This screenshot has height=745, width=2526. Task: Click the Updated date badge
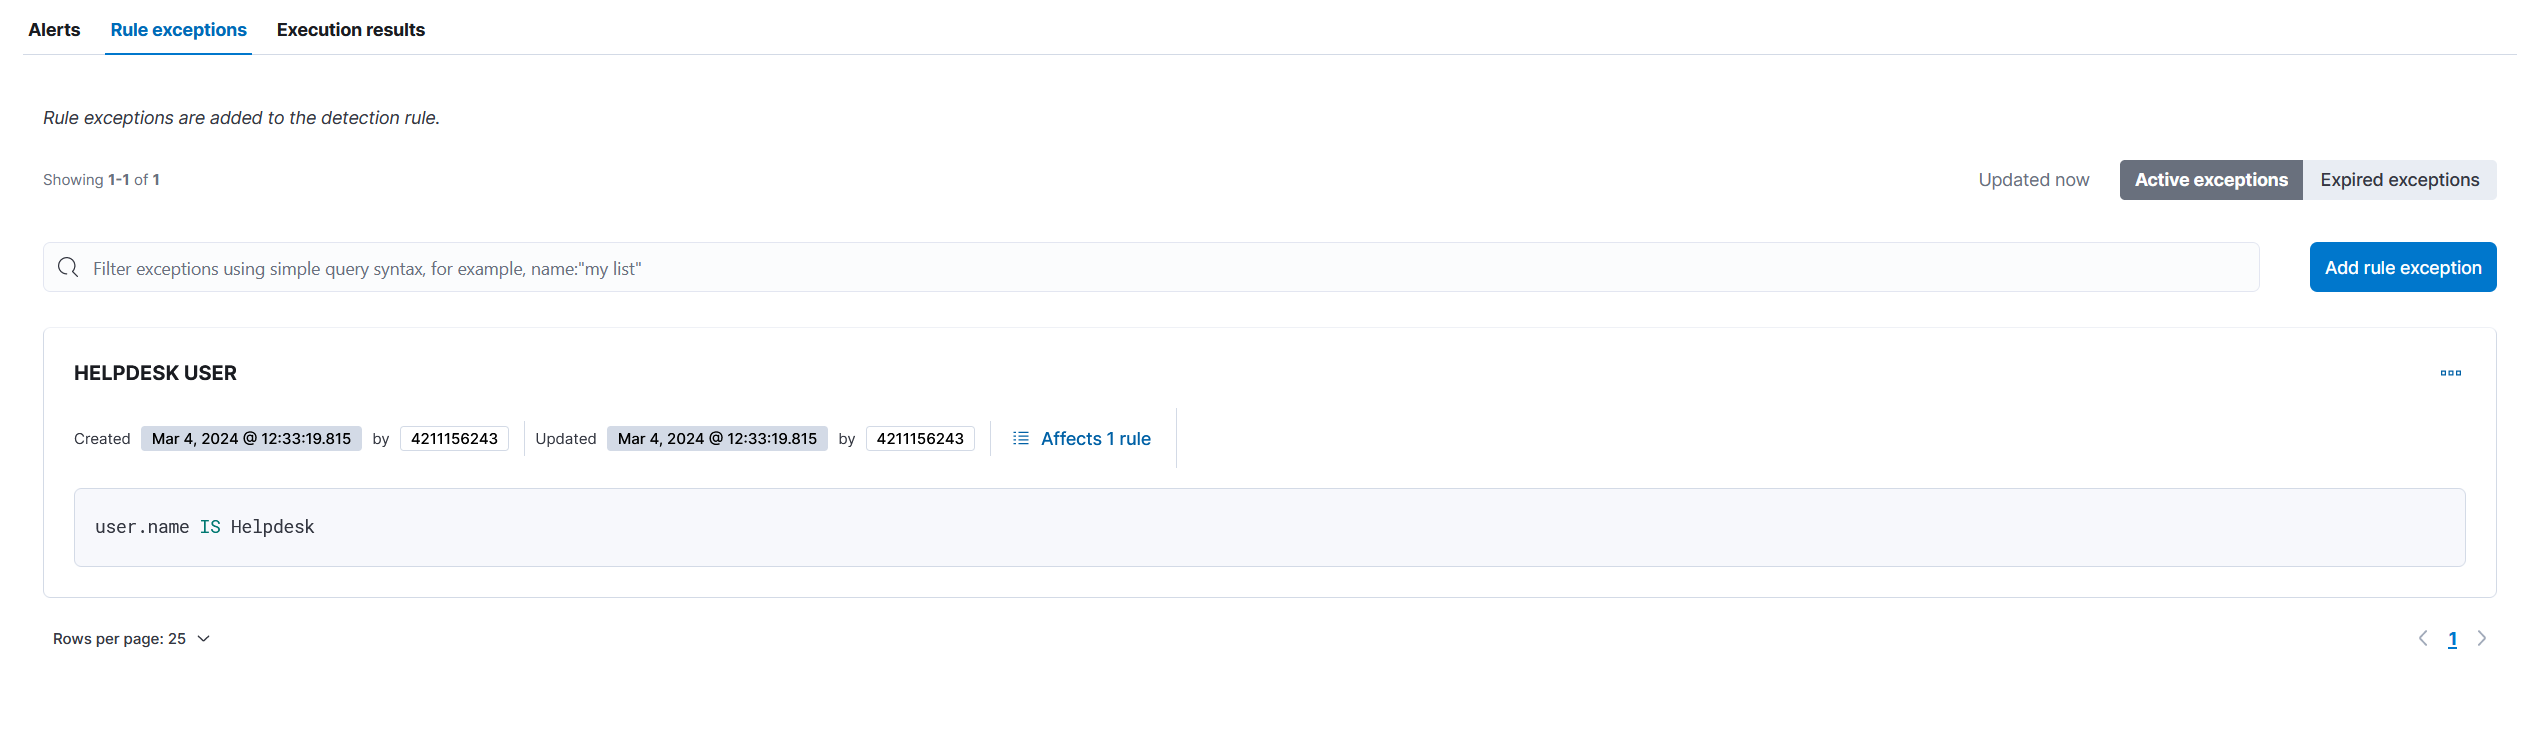[x=717, y=439]
